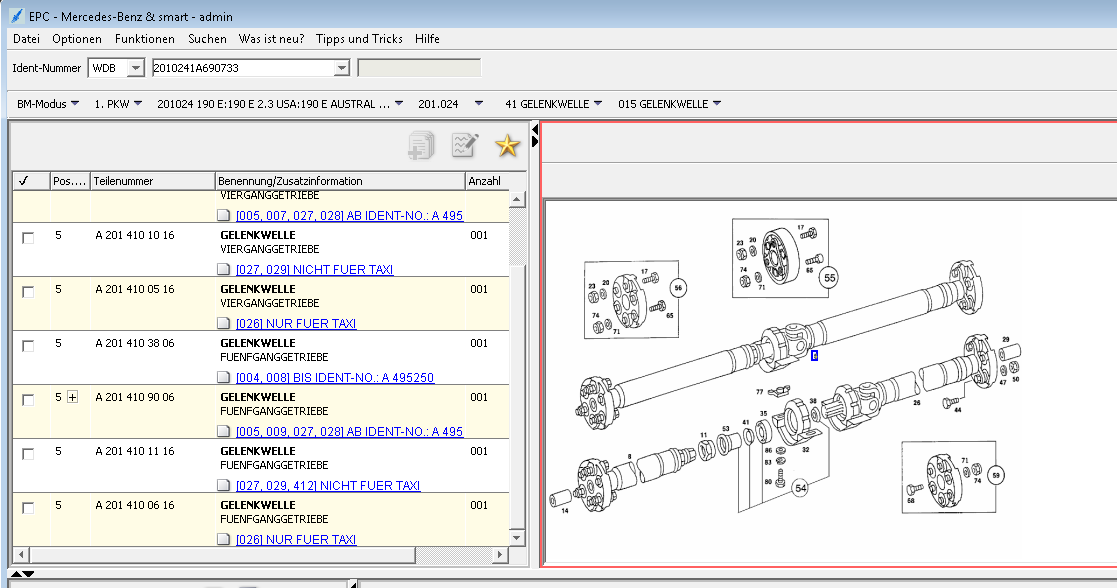Open the Tipps und Tricks menu
The width and height of the screenshot is (1117, 588).
[359, 38]
